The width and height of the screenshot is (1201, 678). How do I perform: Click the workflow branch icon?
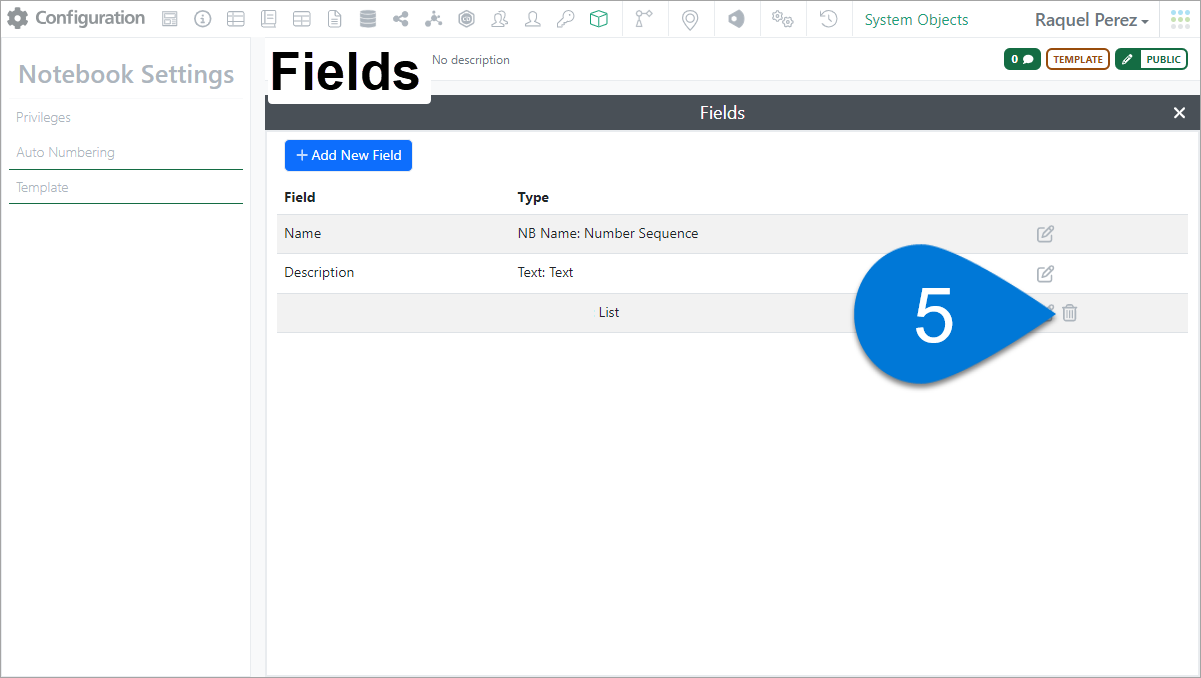643,19
